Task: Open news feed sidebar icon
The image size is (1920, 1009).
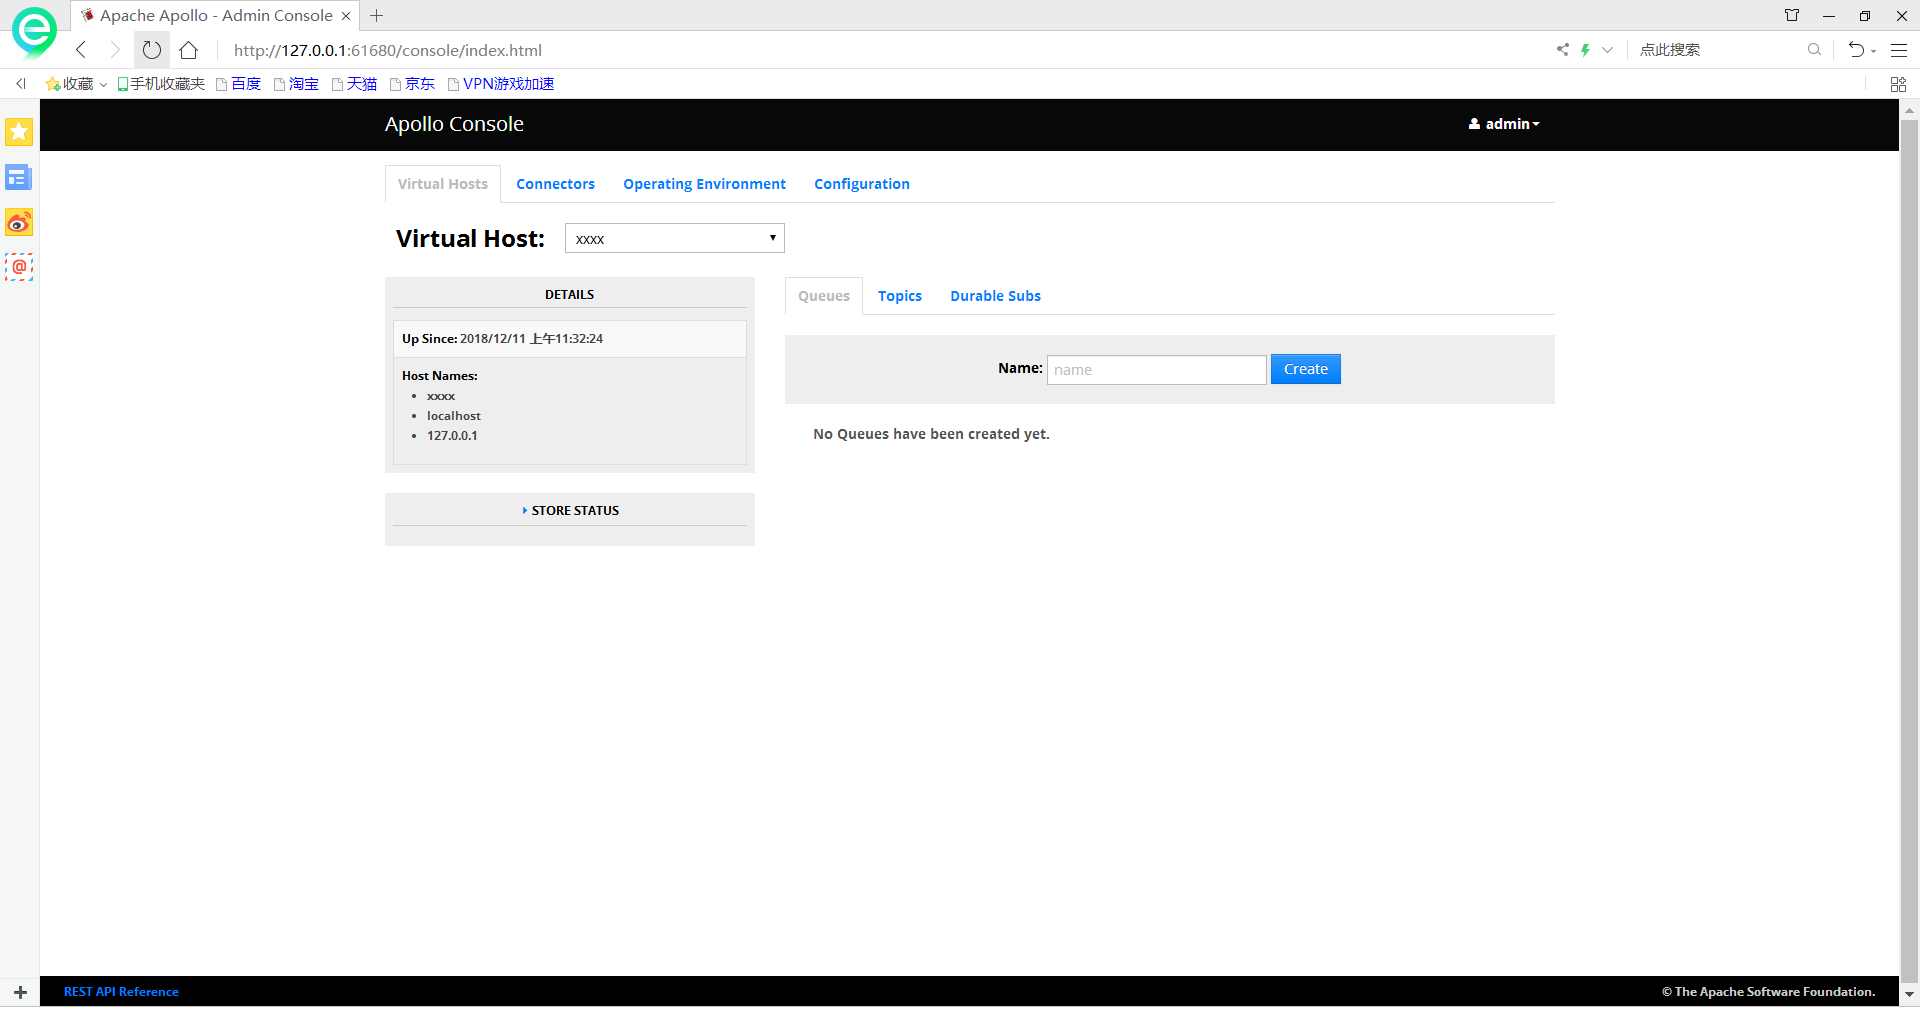Action: click(19, 177)
